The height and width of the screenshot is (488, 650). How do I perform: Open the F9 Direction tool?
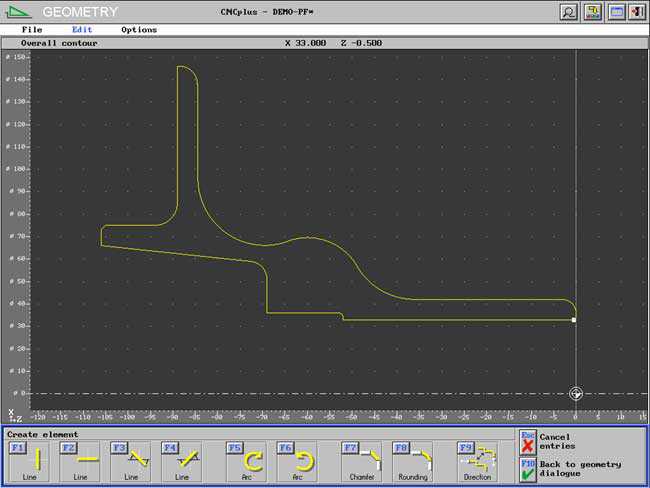(477, 461)
